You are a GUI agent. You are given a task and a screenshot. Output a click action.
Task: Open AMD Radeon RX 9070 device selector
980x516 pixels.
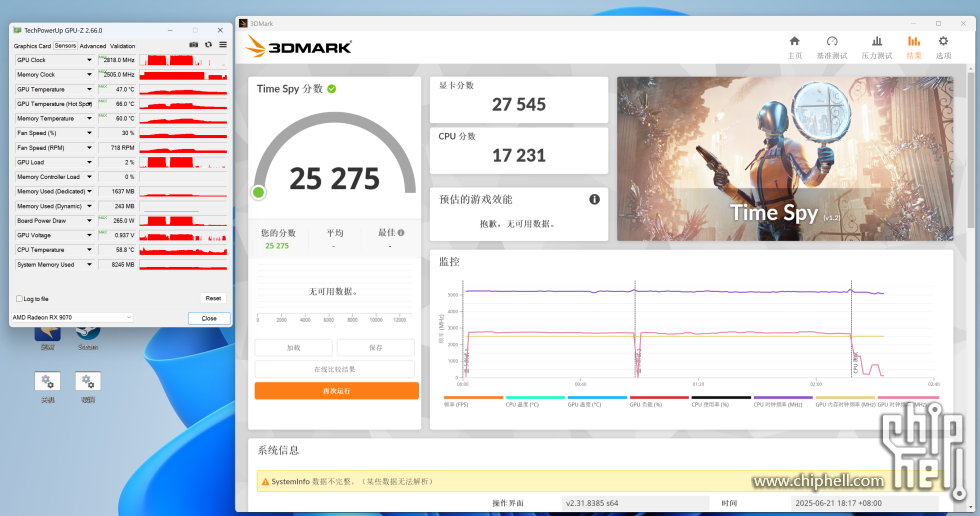(72, 317)
